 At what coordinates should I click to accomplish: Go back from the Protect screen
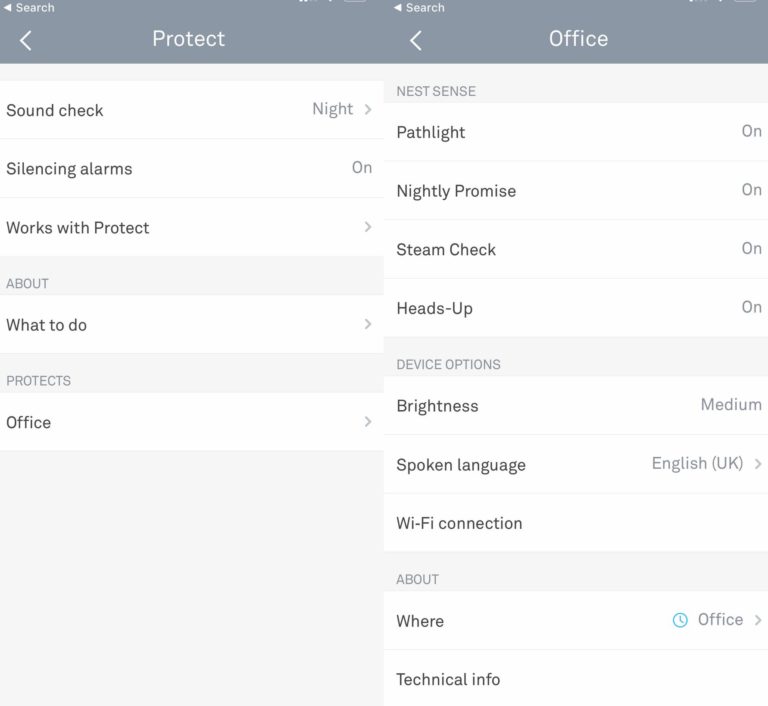click(x=25, y=41)
